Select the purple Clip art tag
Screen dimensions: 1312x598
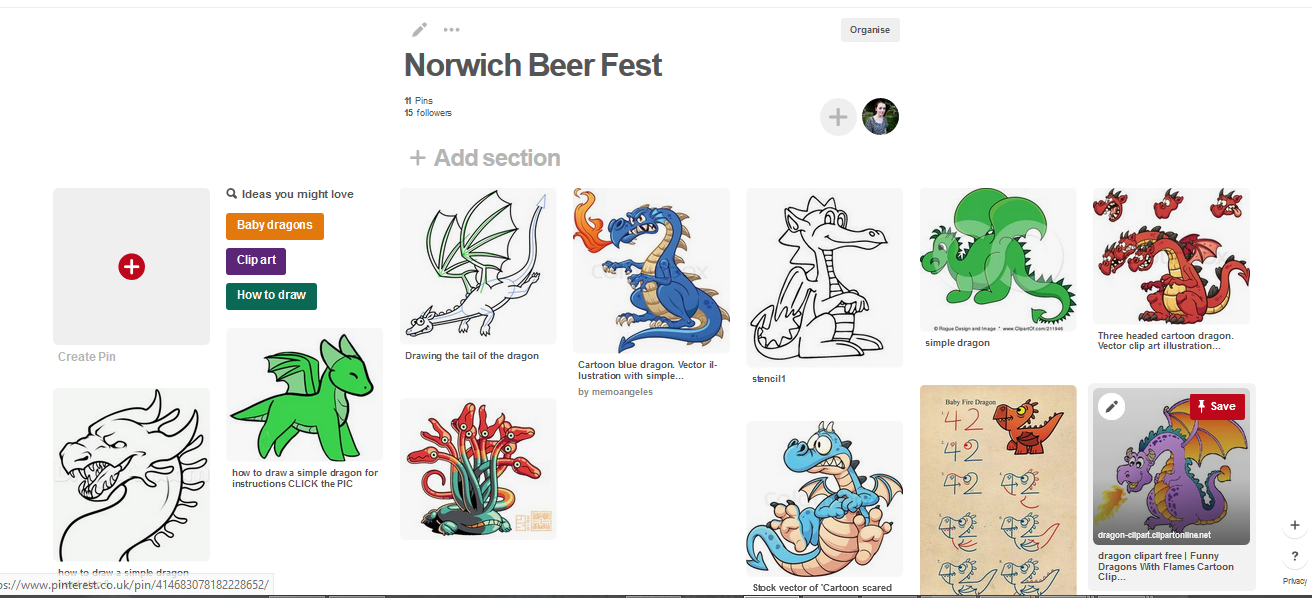[256, 261]
